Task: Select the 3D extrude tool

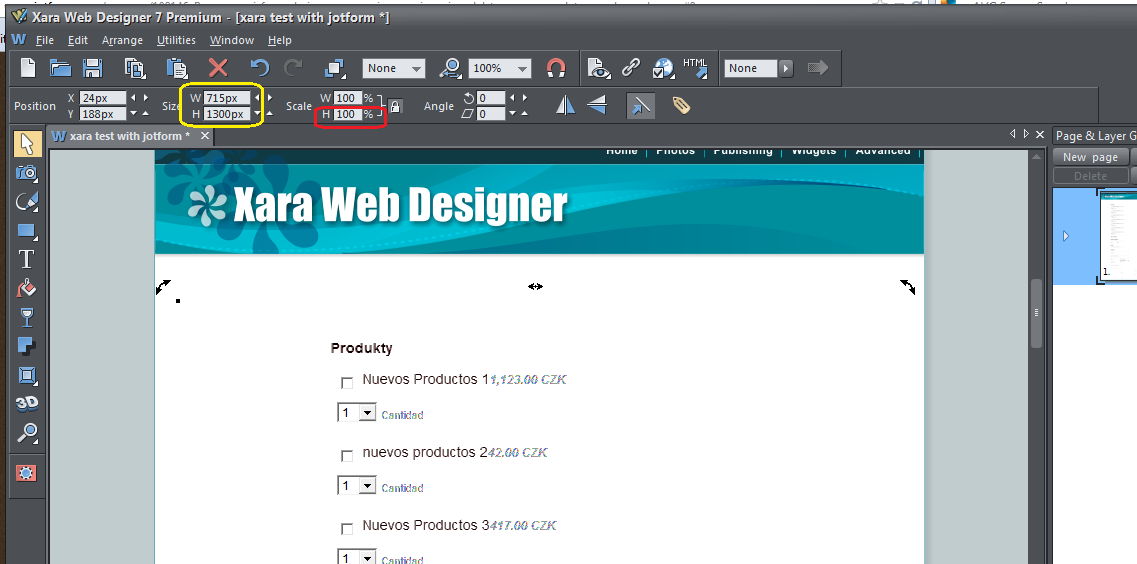Action: point(27,404)
